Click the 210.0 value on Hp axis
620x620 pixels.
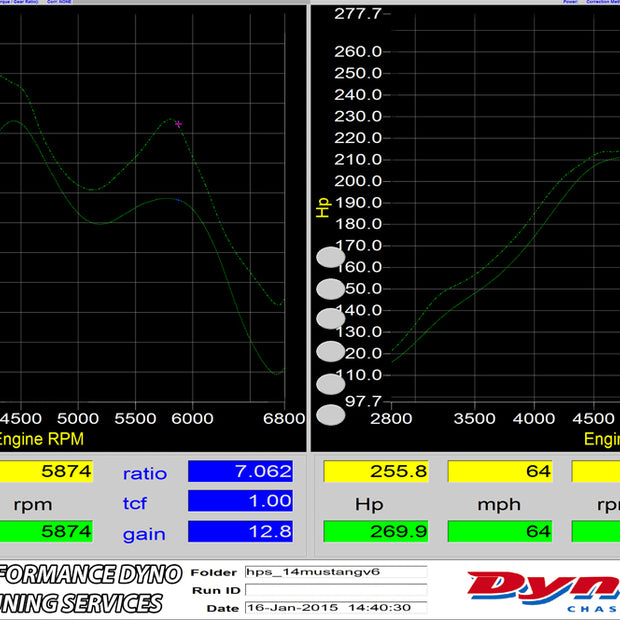358,159
